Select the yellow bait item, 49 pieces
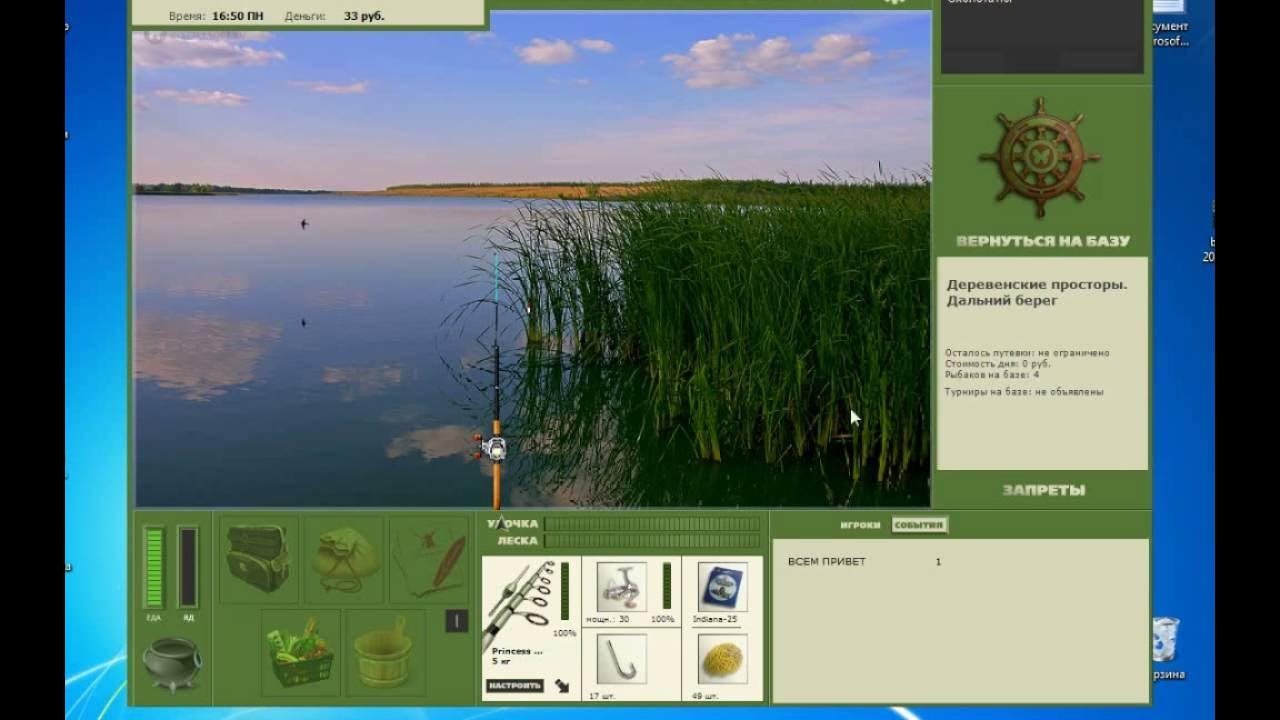 pos(722,659)
